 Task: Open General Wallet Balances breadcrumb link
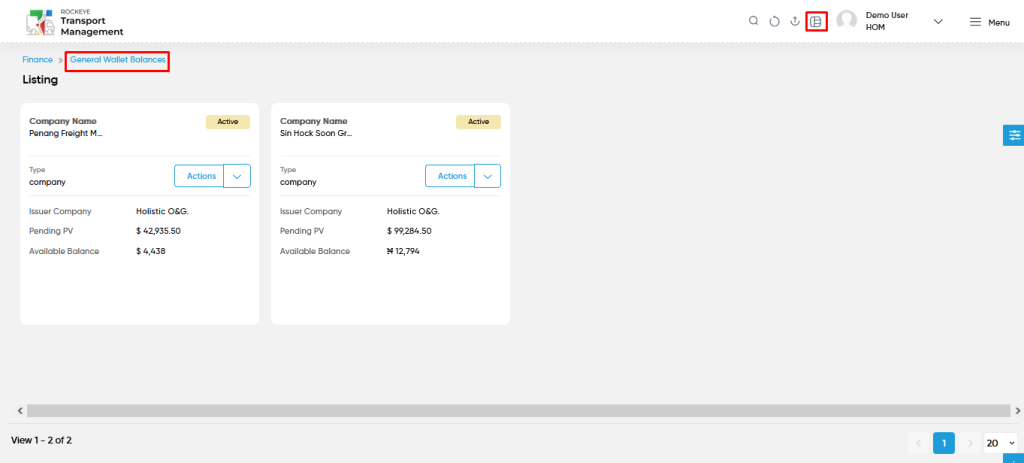(x=118, y=59)
